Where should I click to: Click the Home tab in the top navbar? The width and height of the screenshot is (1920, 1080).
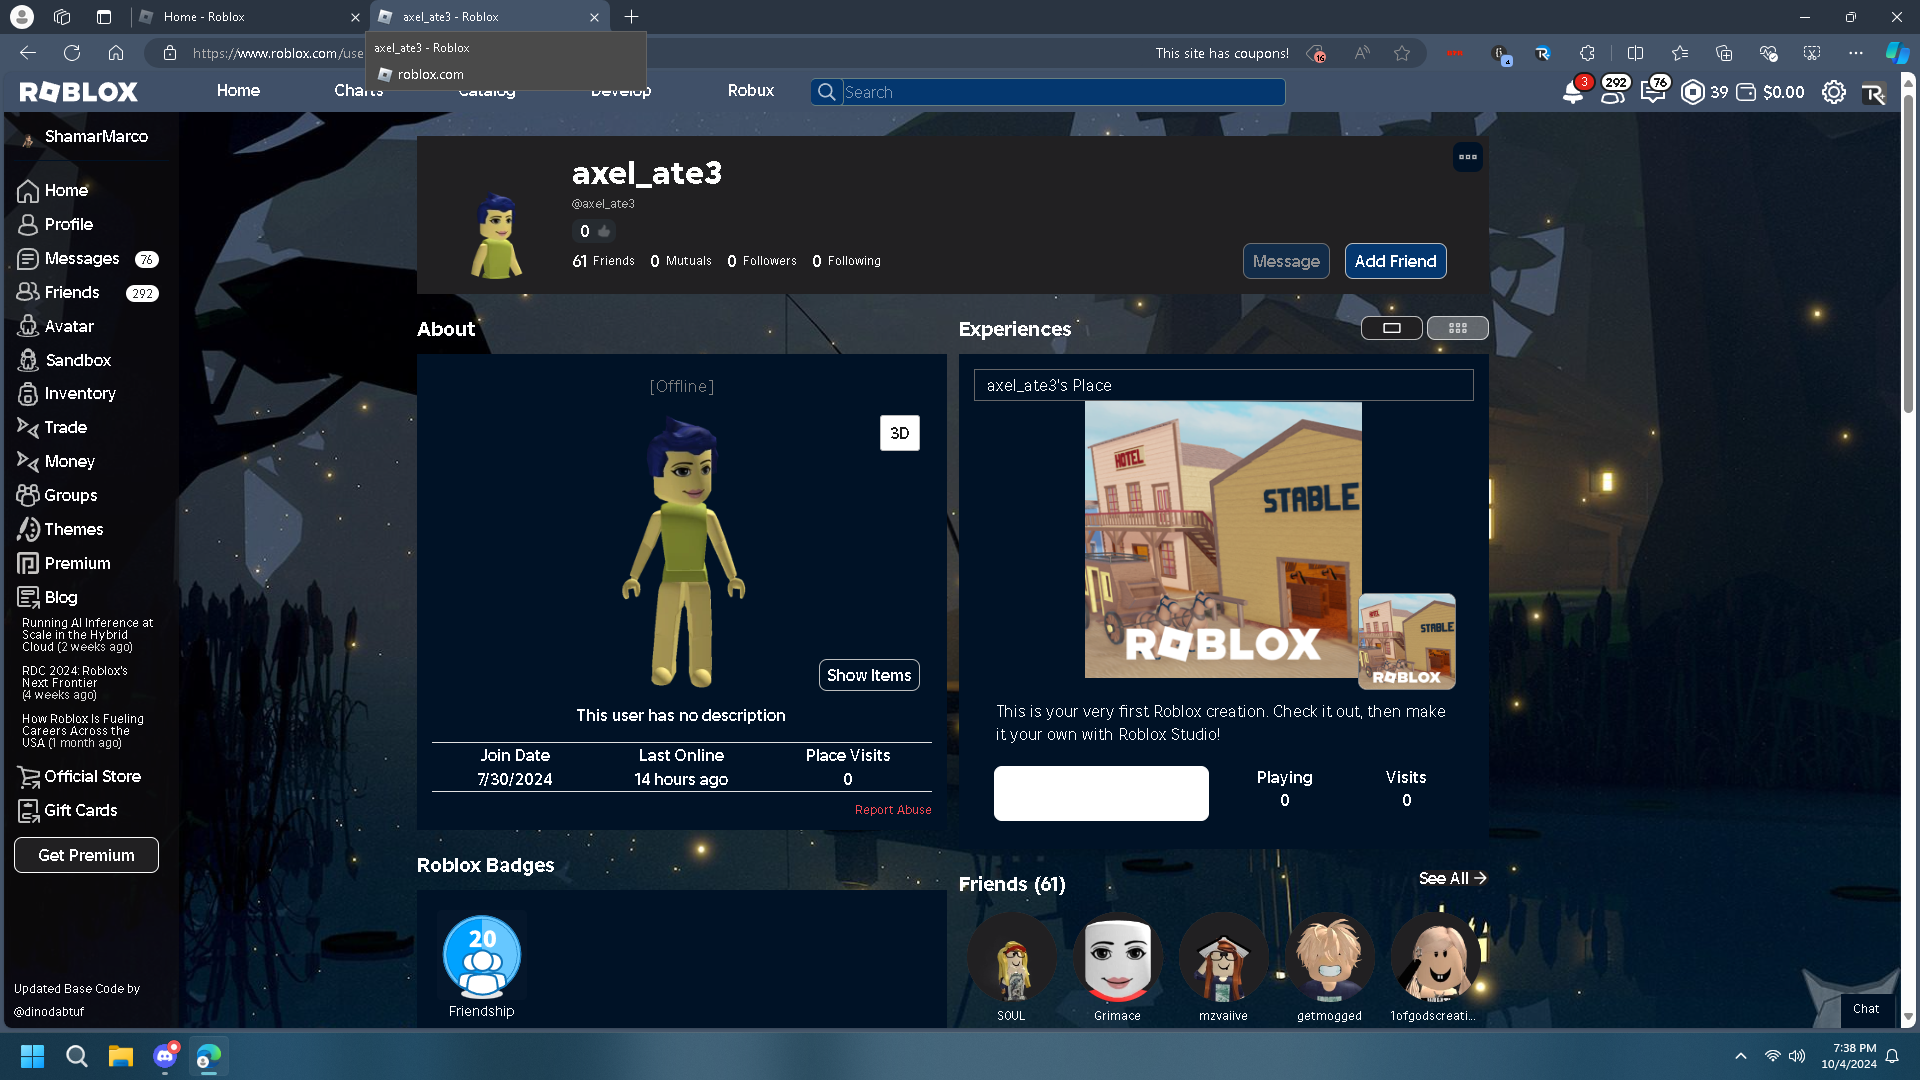click(x=238, y=91)
